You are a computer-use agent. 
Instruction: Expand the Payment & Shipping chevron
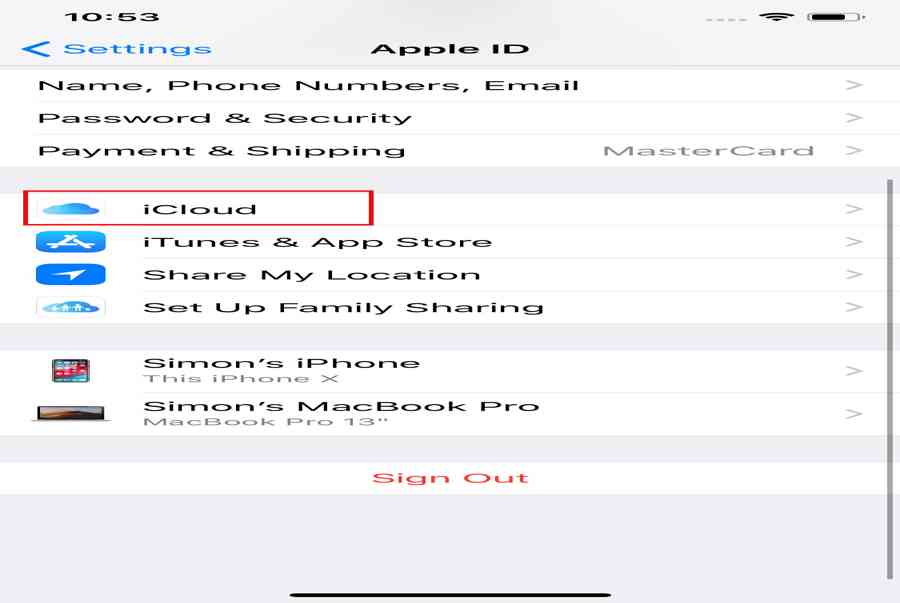coord(854,150)
